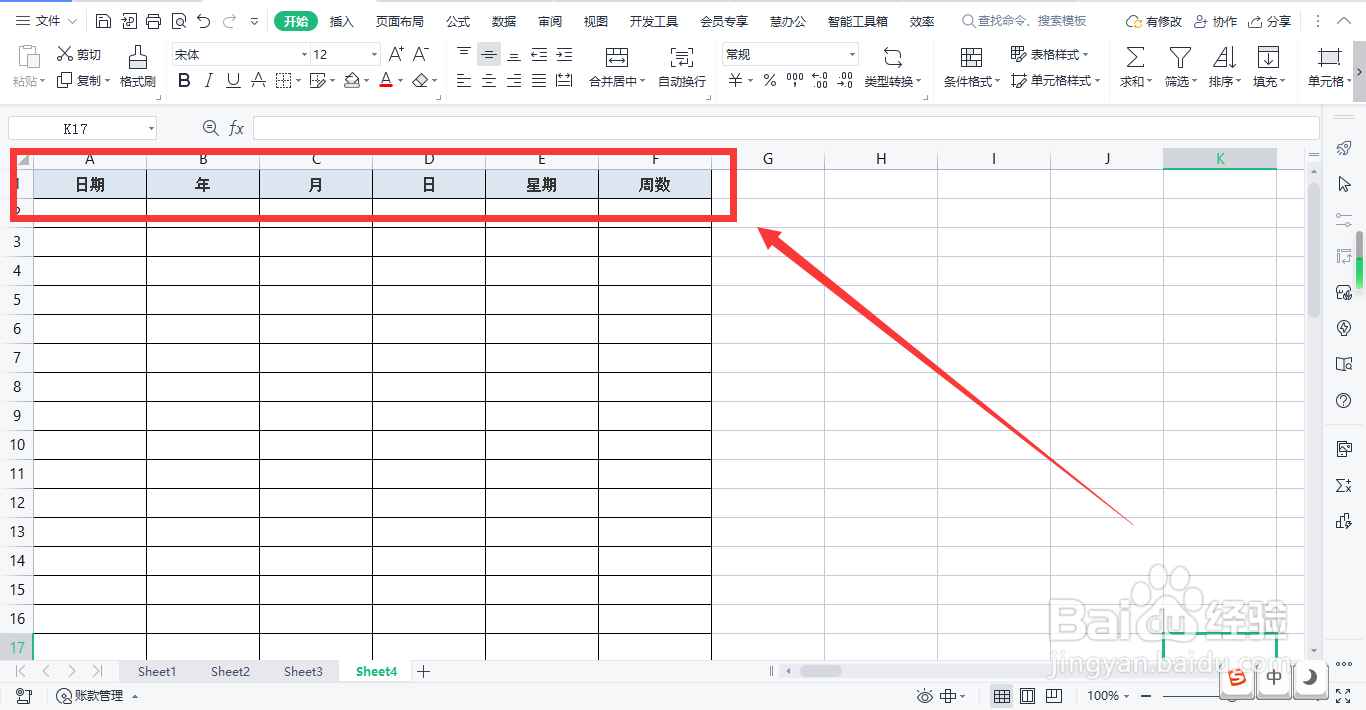Decrease font size with A- icon
This screenshot has height=710, width=1366.
point(421,55)
